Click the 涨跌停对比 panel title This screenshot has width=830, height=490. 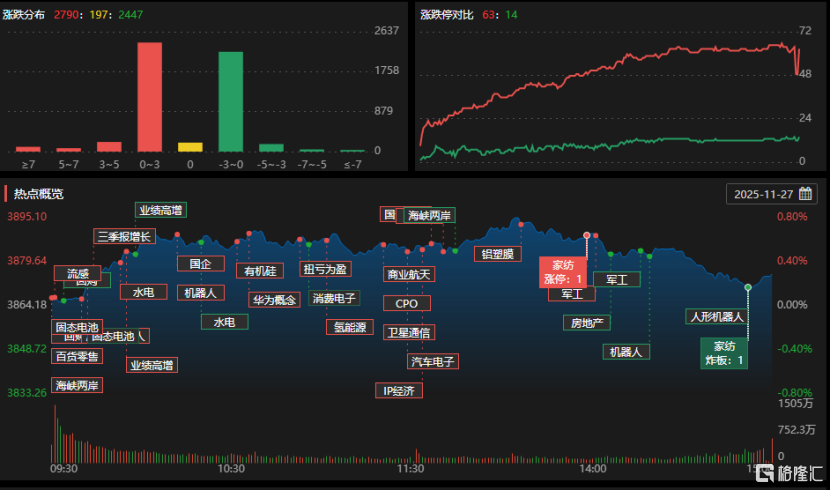coord(447,14)
